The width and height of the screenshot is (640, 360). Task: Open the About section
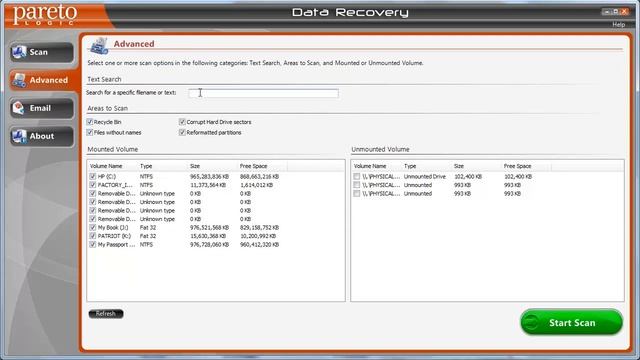[42, 136]
